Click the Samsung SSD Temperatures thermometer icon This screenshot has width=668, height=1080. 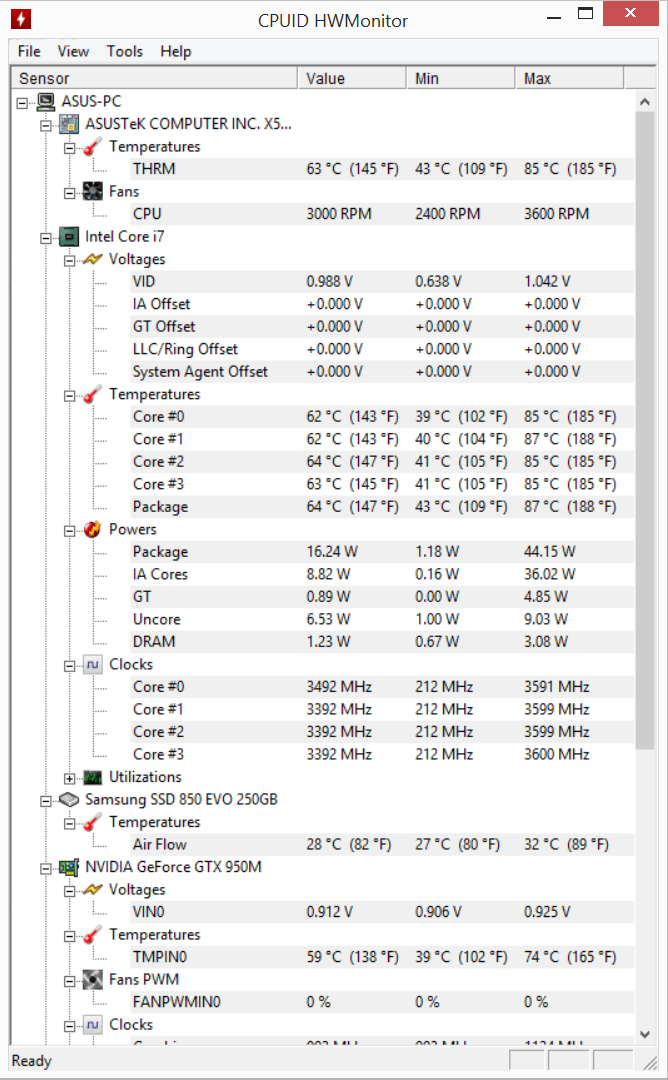[x=93, y=822]
